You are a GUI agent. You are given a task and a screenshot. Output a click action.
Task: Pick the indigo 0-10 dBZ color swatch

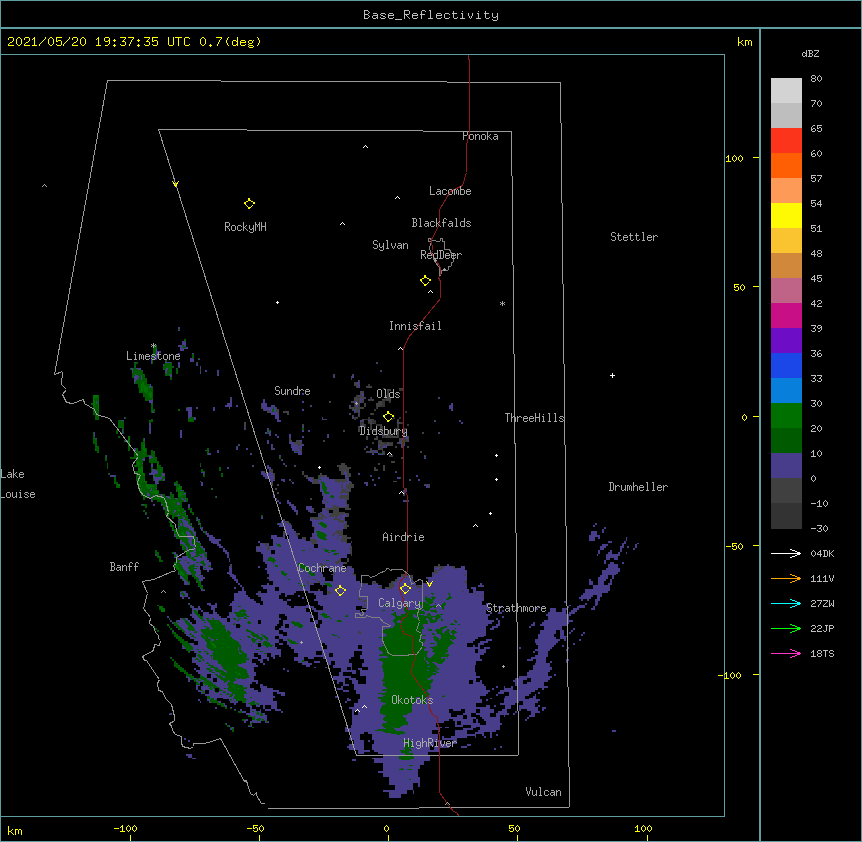786,466
